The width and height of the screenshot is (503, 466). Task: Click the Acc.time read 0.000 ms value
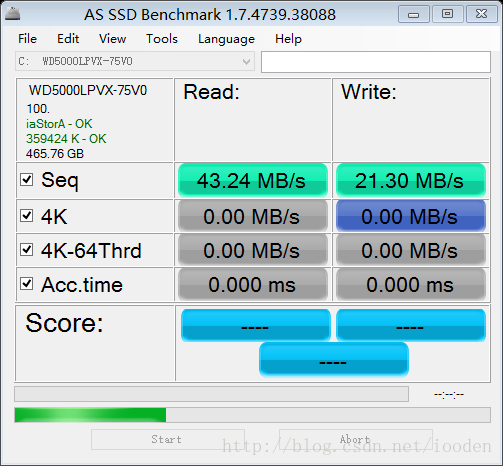(253, 284)
